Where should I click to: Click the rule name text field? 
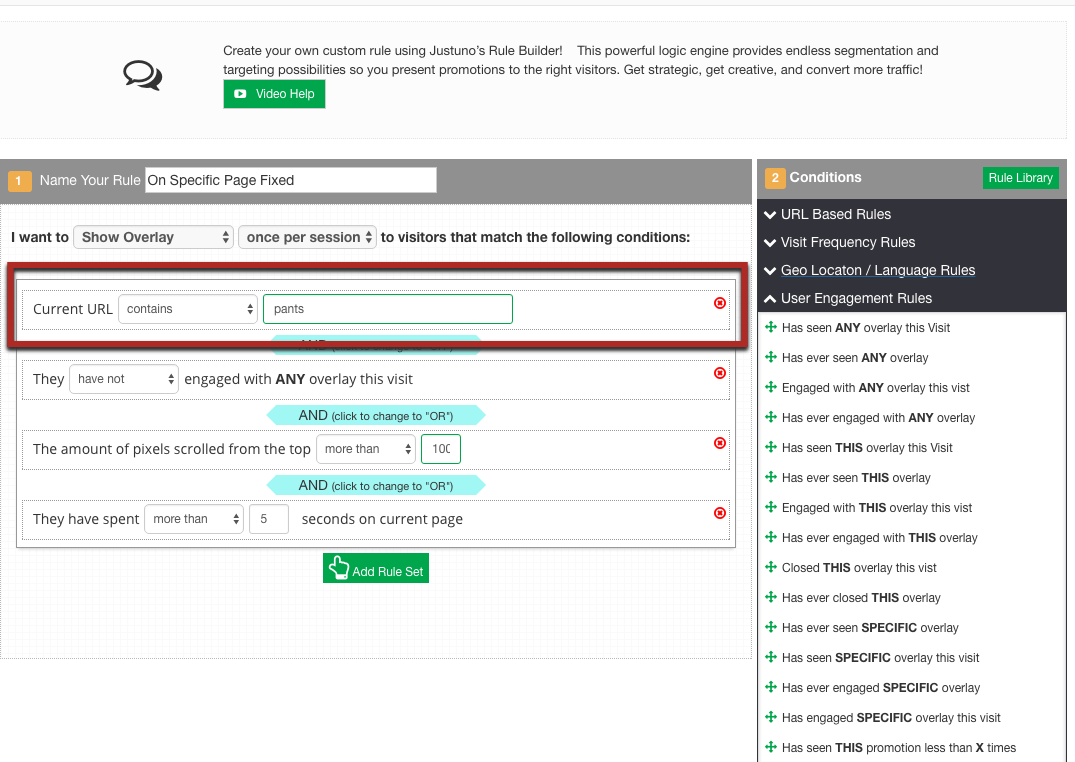tap(290, 180)
